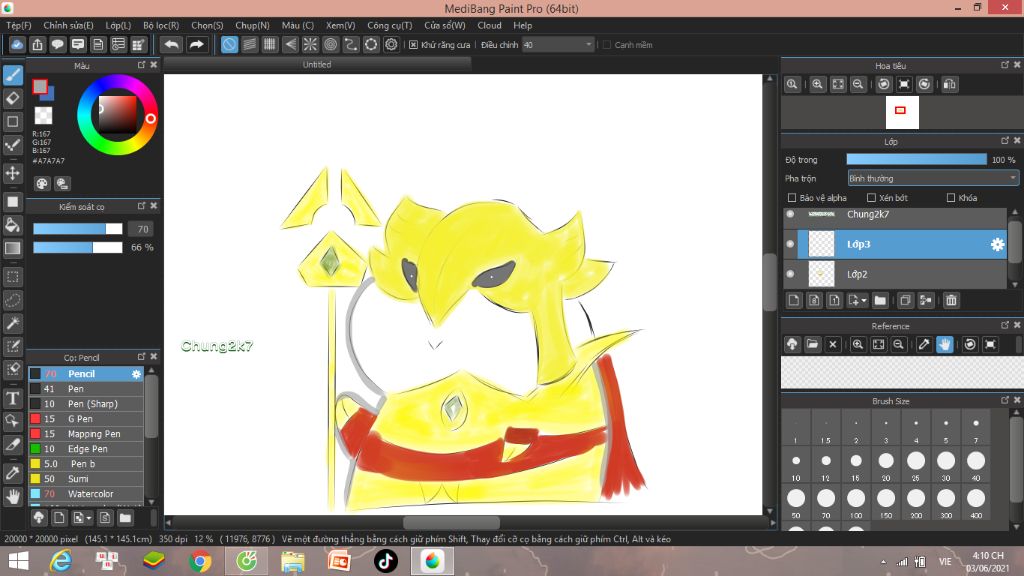Enable concentric circle snap guide
This screenshot has width=1024, height=576.
click(x=330, y=44)
